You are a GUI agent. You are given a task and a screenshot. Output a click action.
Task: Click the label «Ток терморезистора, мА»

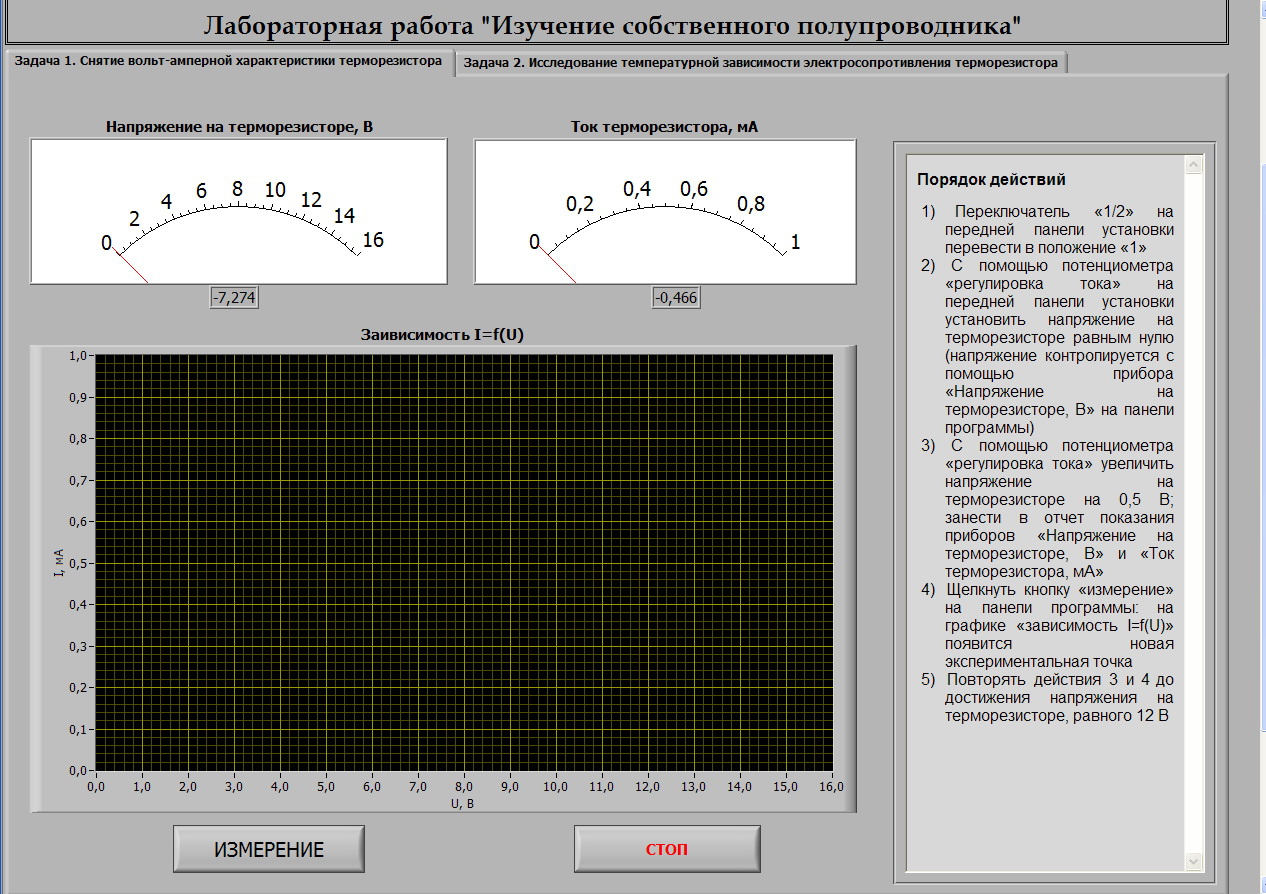pos(664,127)
